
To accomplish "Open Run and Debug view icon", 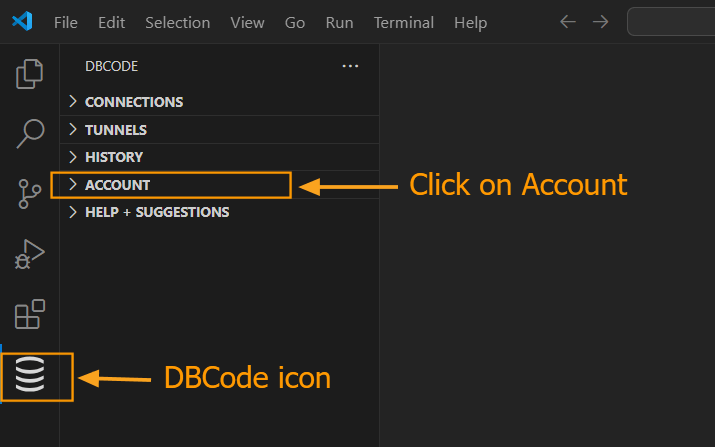I will click(x=30, y=254).
